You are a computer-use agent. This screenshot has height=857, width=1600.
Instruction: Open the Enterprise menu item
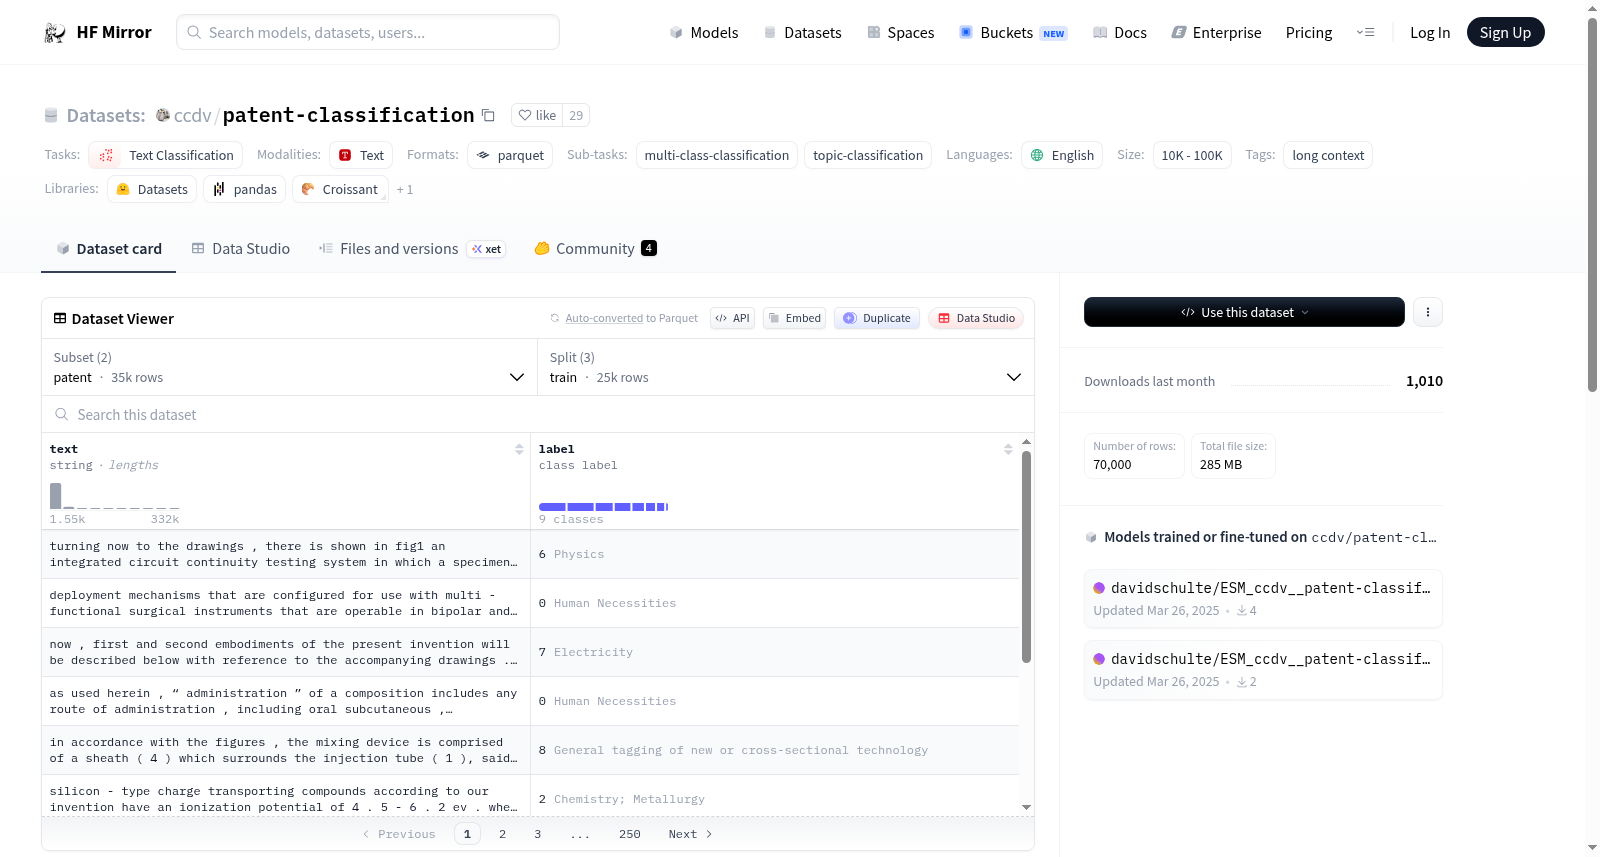point(1217,33)
